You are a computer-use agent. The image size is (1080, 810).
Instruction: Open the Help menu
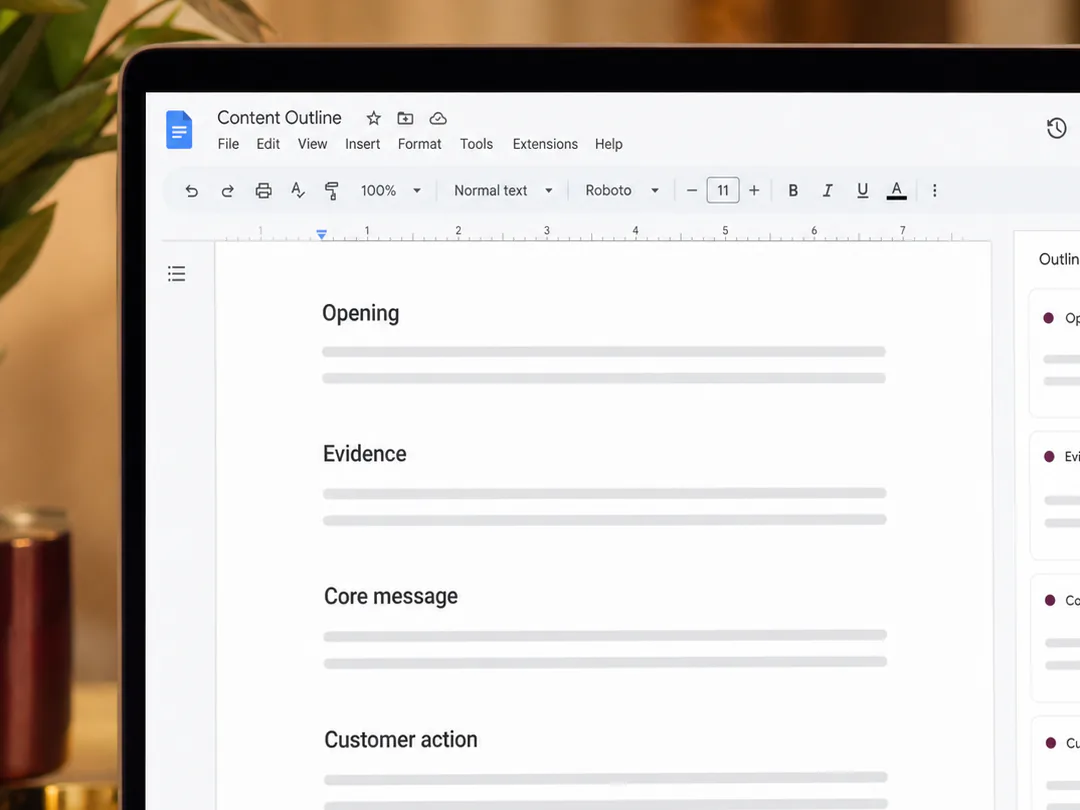click(609, 144)
